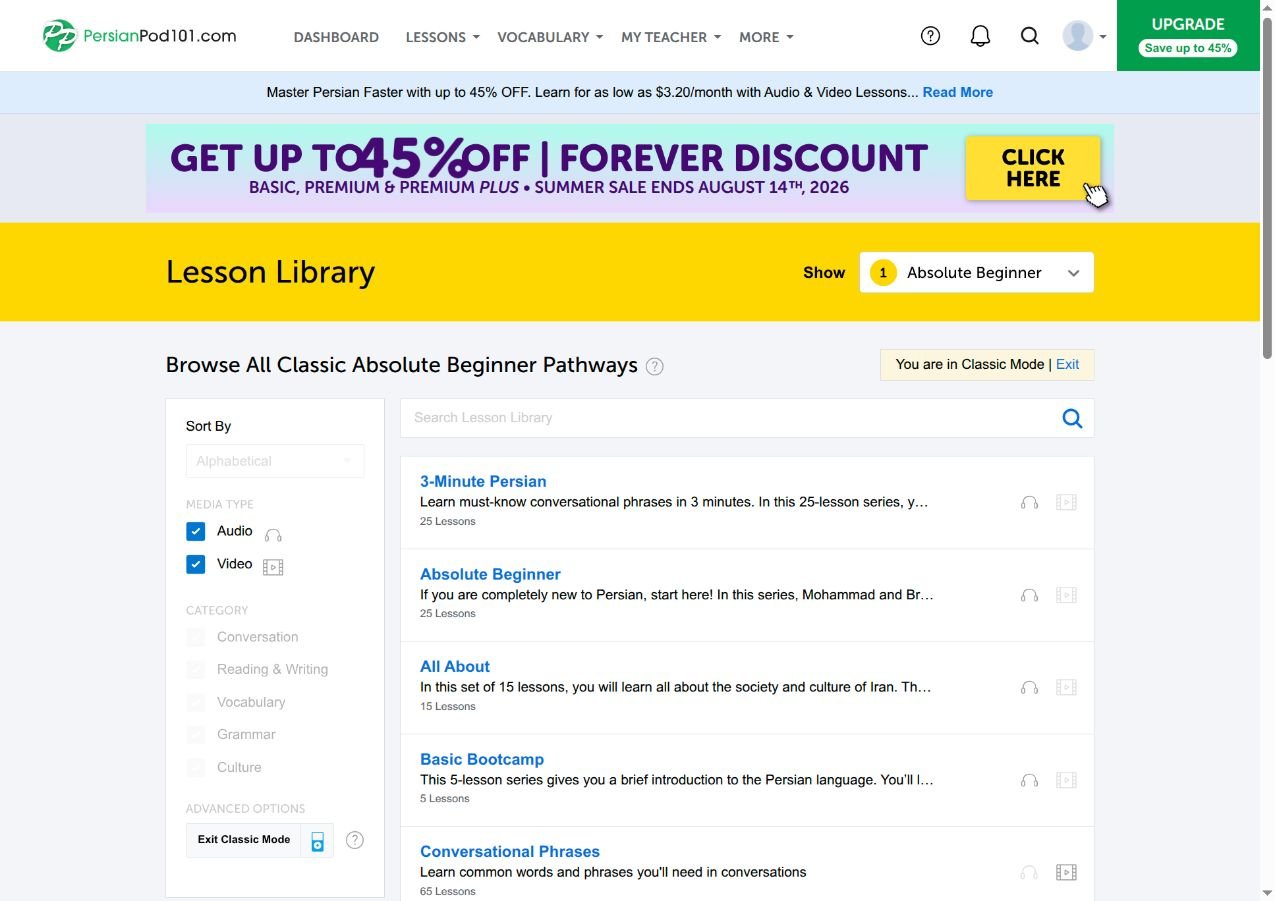Click the video icon for 3-Minute Persian
Screen dimensions: 1275x901
[1067, 502]
